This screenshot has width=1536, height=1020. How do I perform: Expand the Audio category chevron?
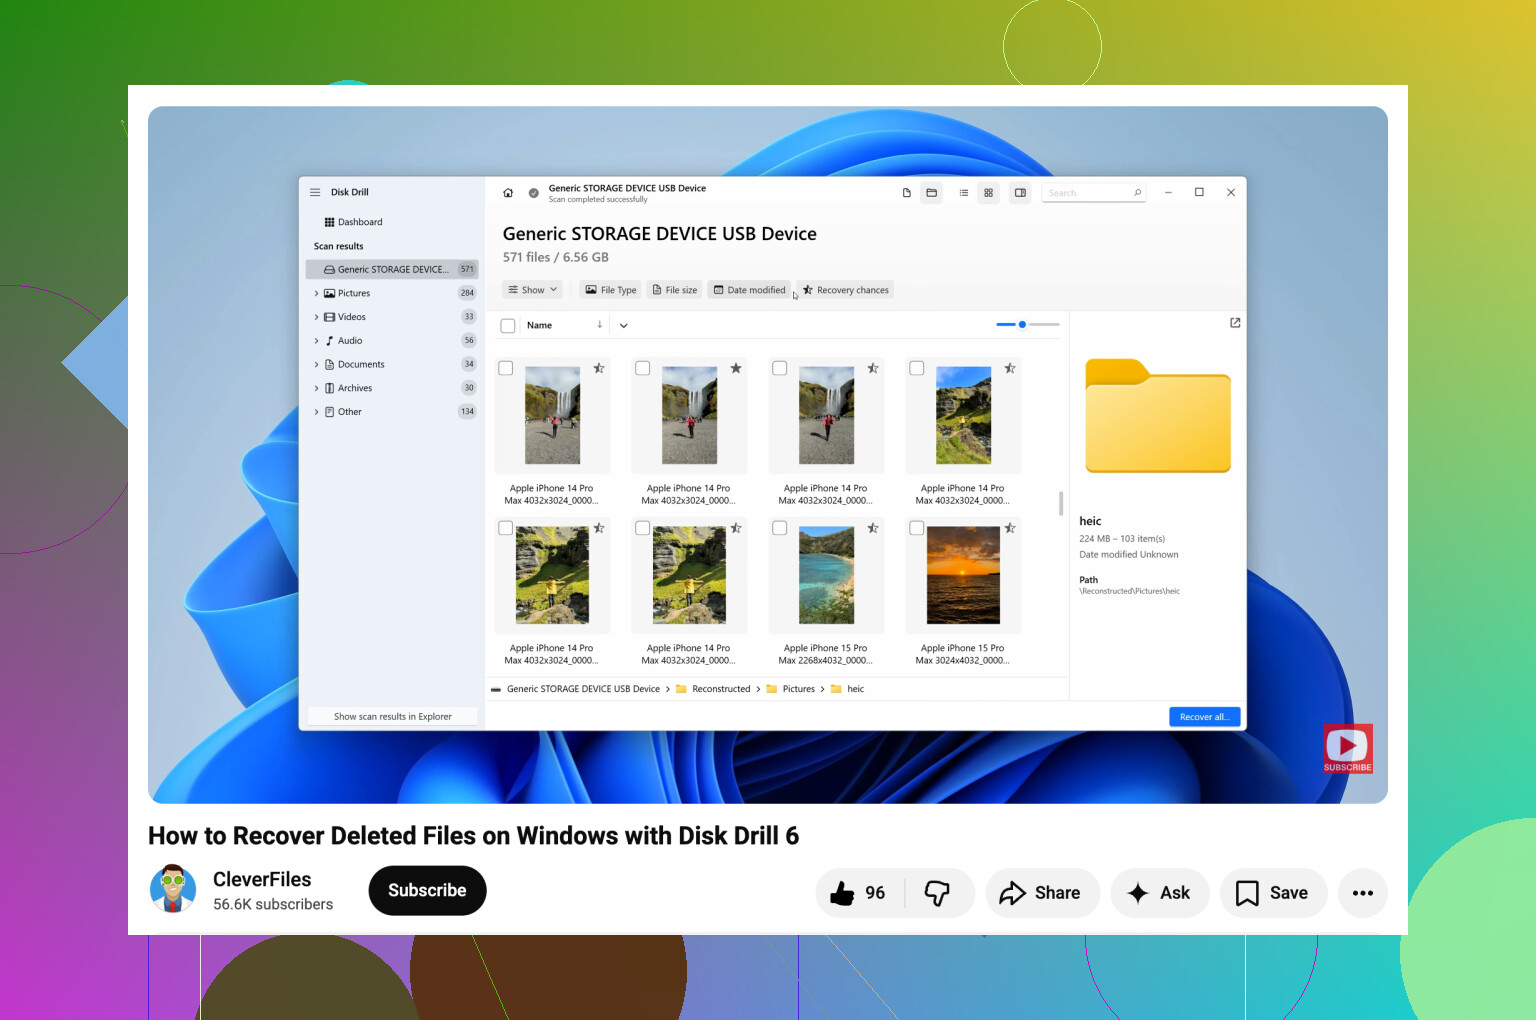317,341
